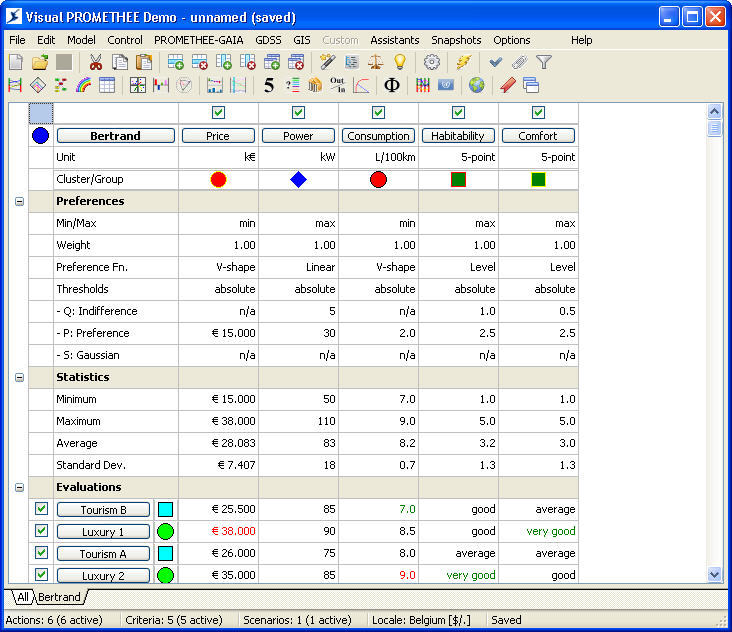Click the funnel filter icon
The height and width of the screenshot is (632, 732).
point(544,62)
